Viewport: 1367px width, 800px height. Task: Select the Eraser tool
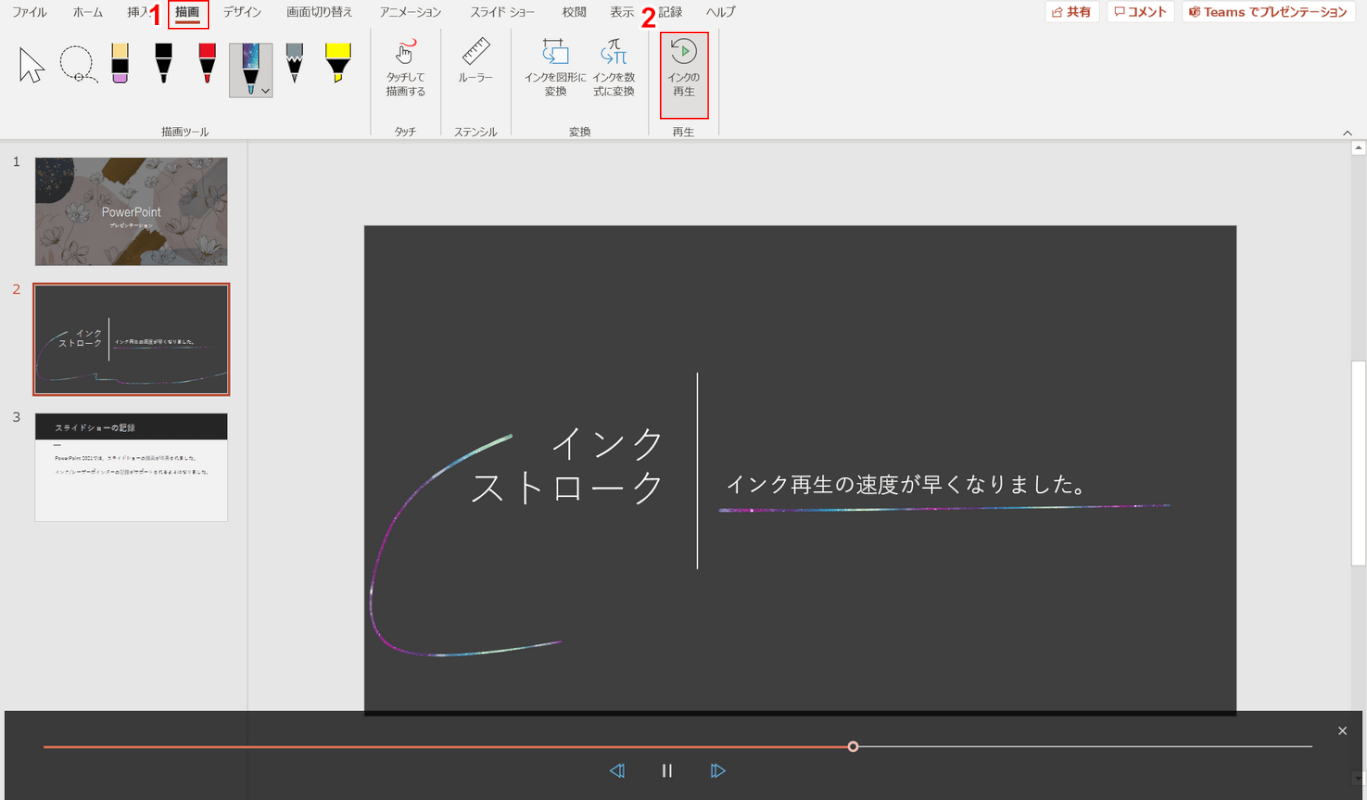coord(120,65)
